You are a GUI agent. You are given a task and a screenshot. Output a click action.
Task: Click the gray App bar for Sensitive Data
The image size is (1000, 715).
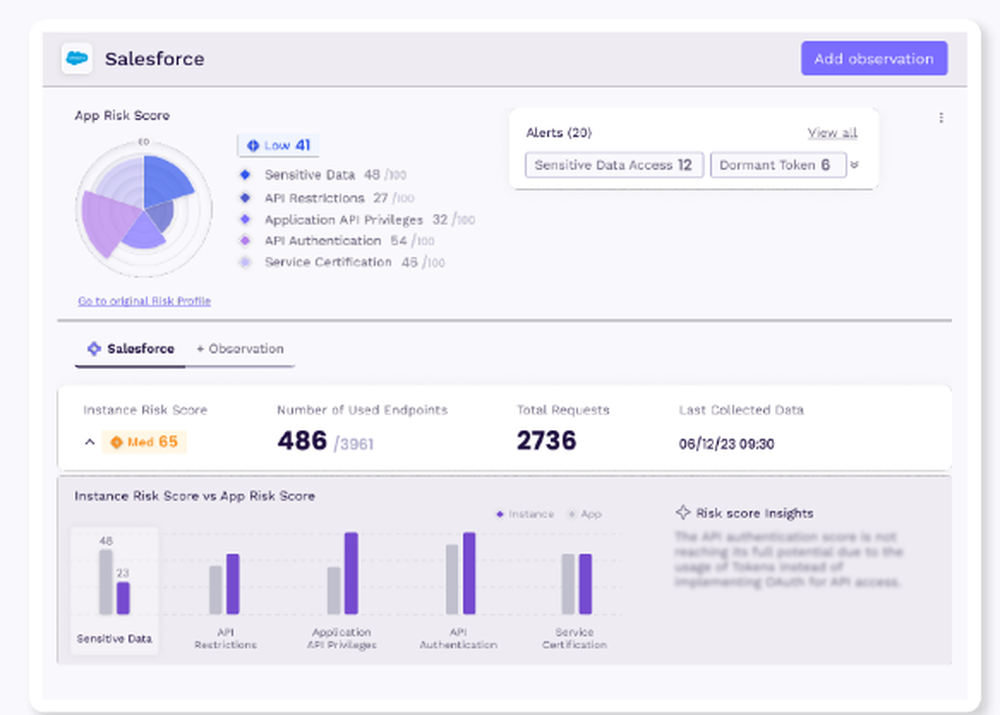click(x=106, y=582)
